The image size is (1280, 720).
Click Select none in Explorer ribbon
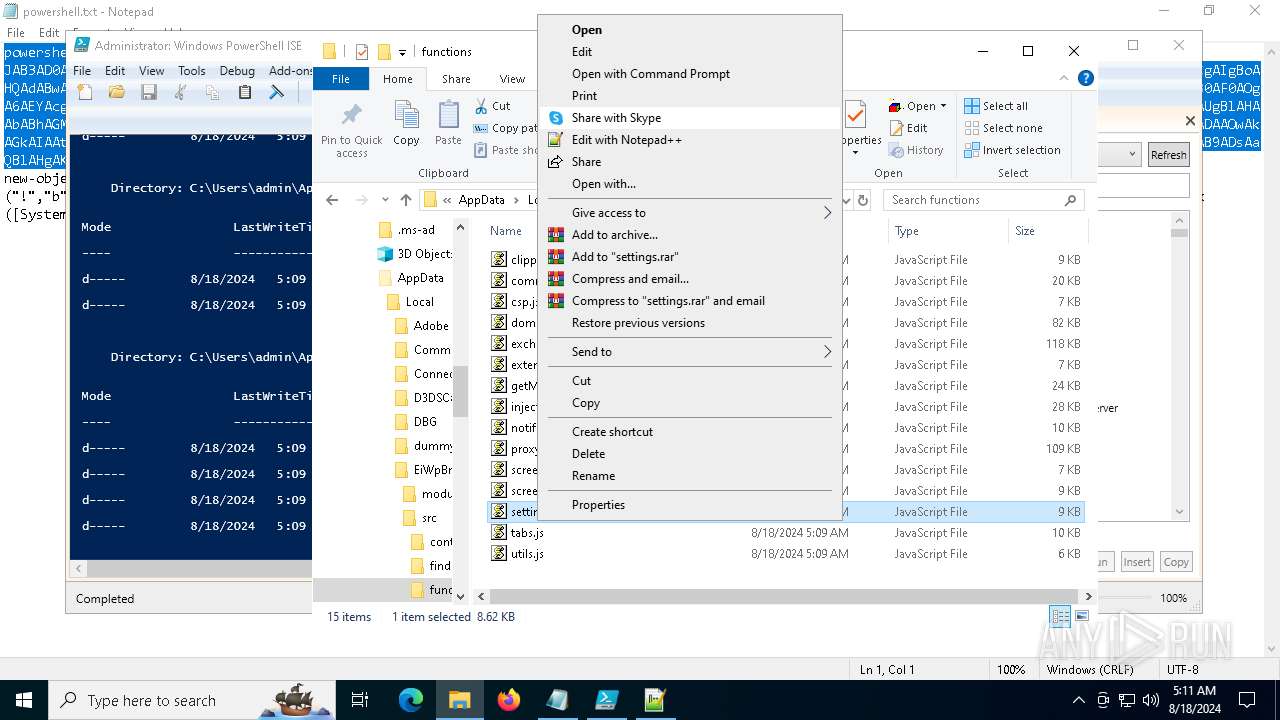(1004, 128)
